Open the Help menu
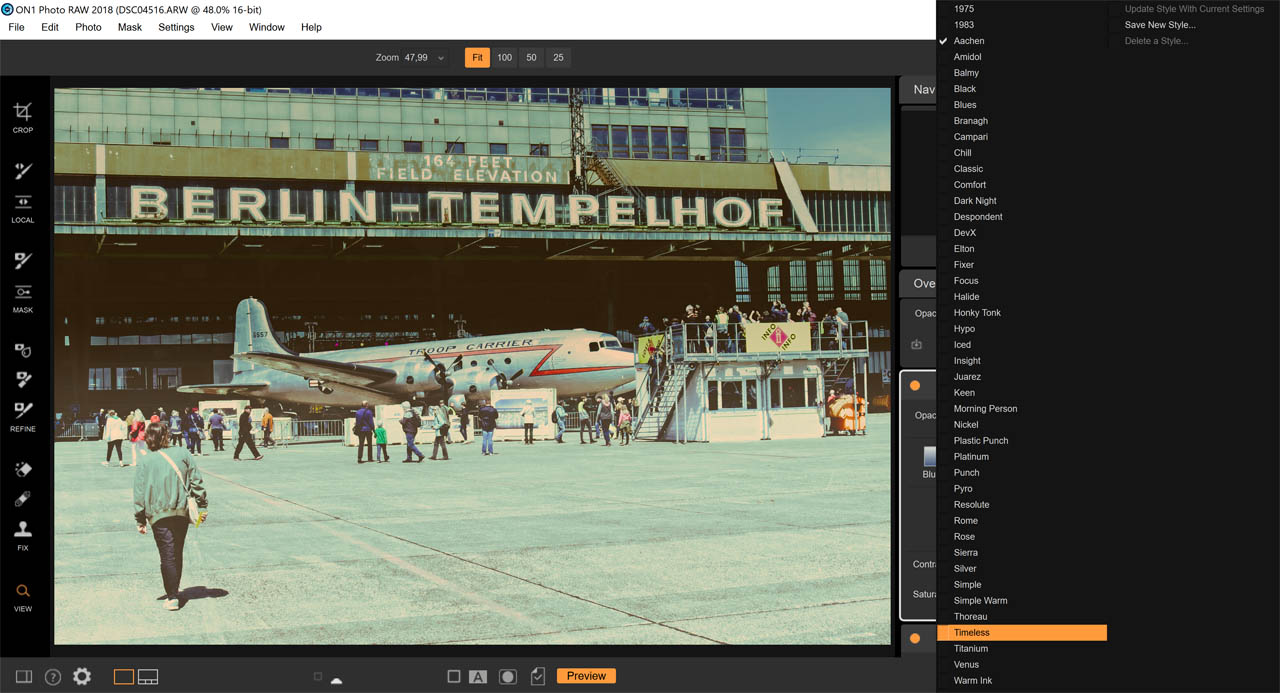 tap(311, 27)
